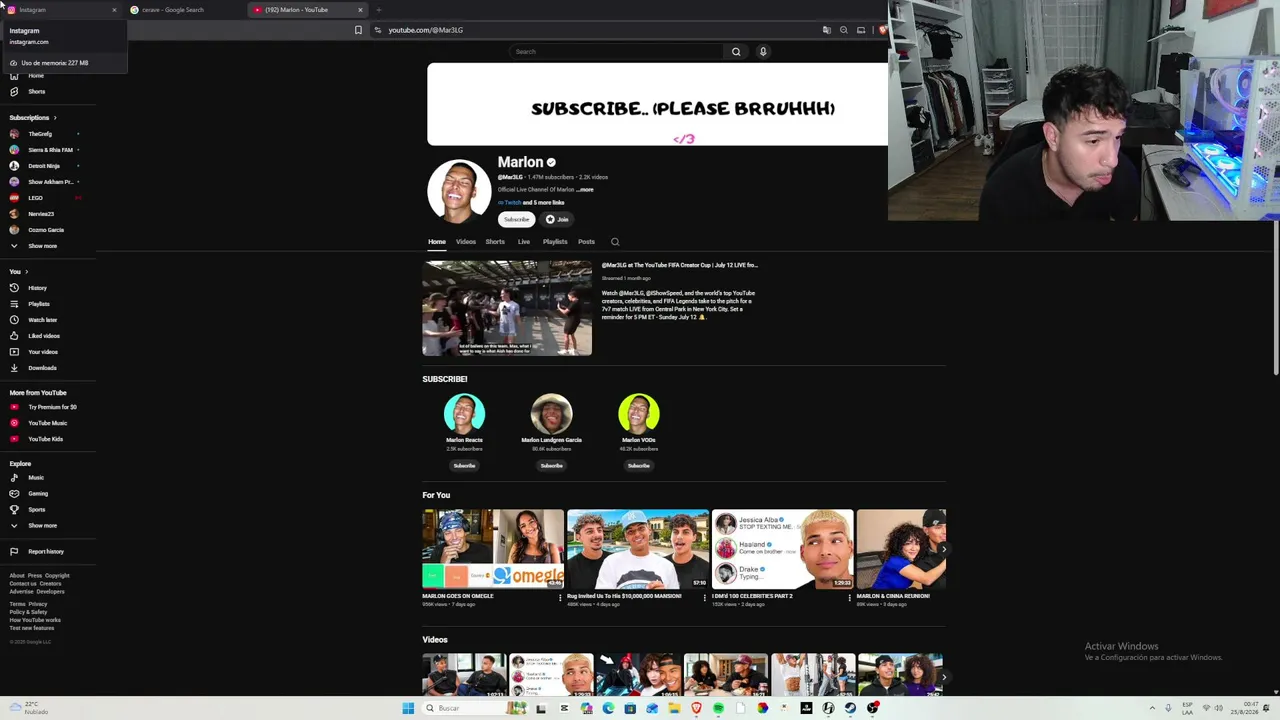The height and width of the screenshot is (720, 1280).
Task: Click the Shorts icon in the sidebar
Action: 14,92
